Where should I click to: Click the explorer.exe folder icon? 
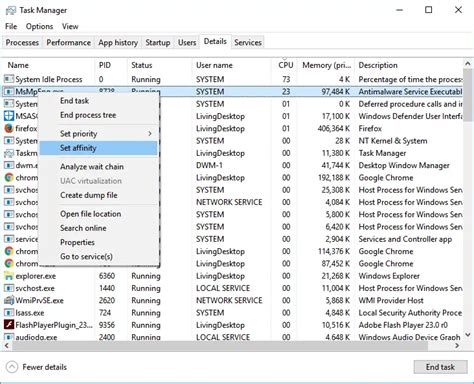point(9,276)
